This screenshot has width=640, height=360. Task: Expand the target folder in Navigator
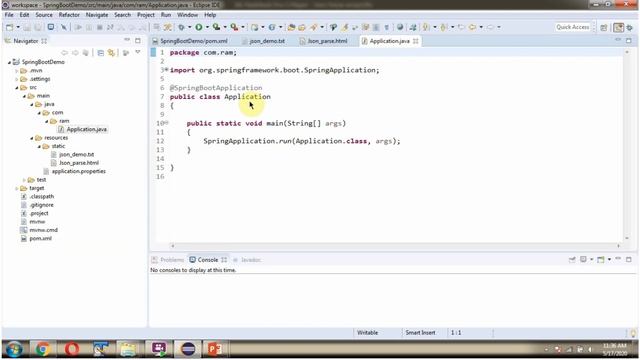pyautogui.click(x=17, y=188)
